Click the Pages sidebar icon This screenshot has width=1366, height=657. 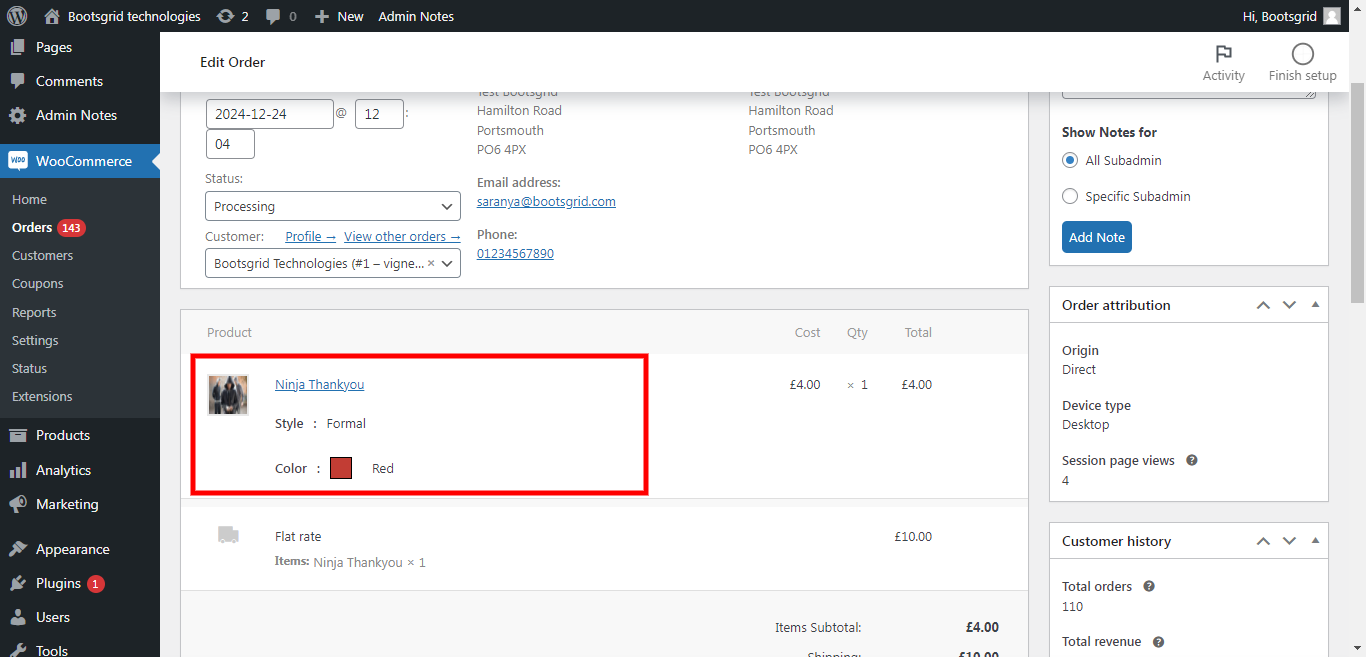coord(17,47)
